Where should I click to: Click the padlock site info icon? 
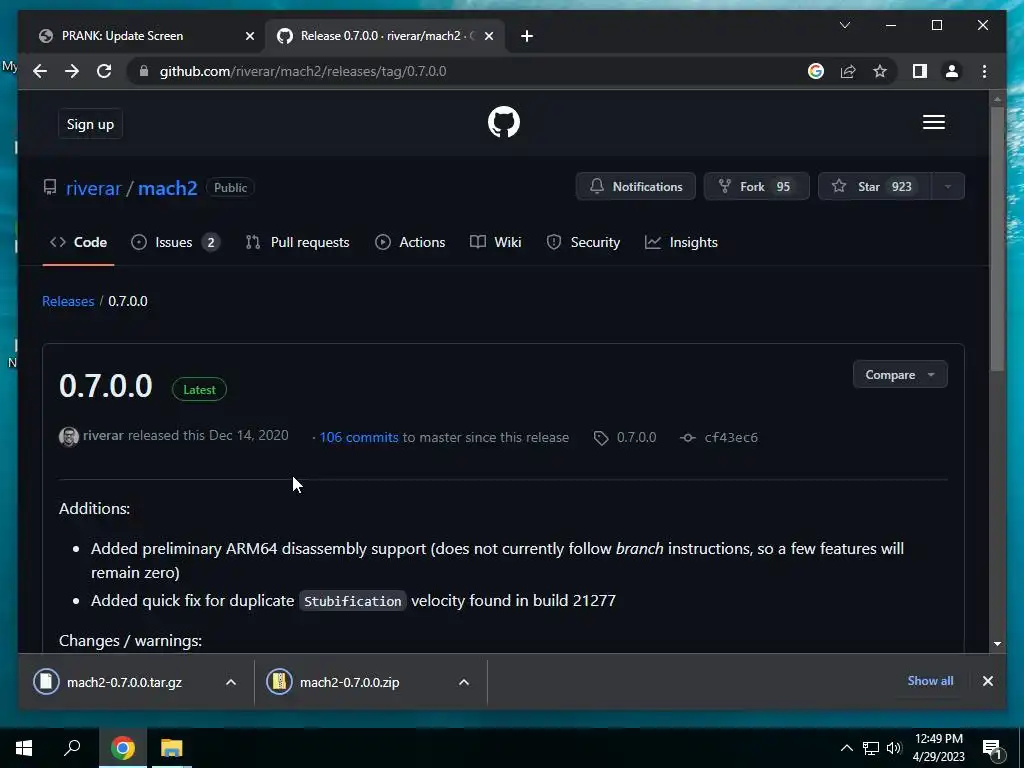[x=144, y=71]
